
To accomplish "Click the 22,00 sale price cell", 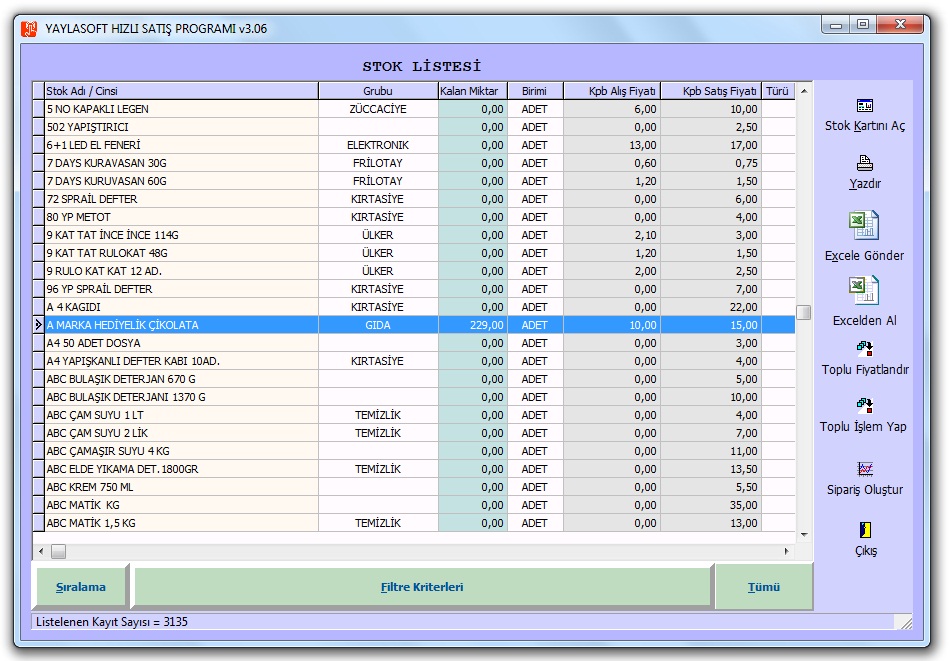I will 711,307.
